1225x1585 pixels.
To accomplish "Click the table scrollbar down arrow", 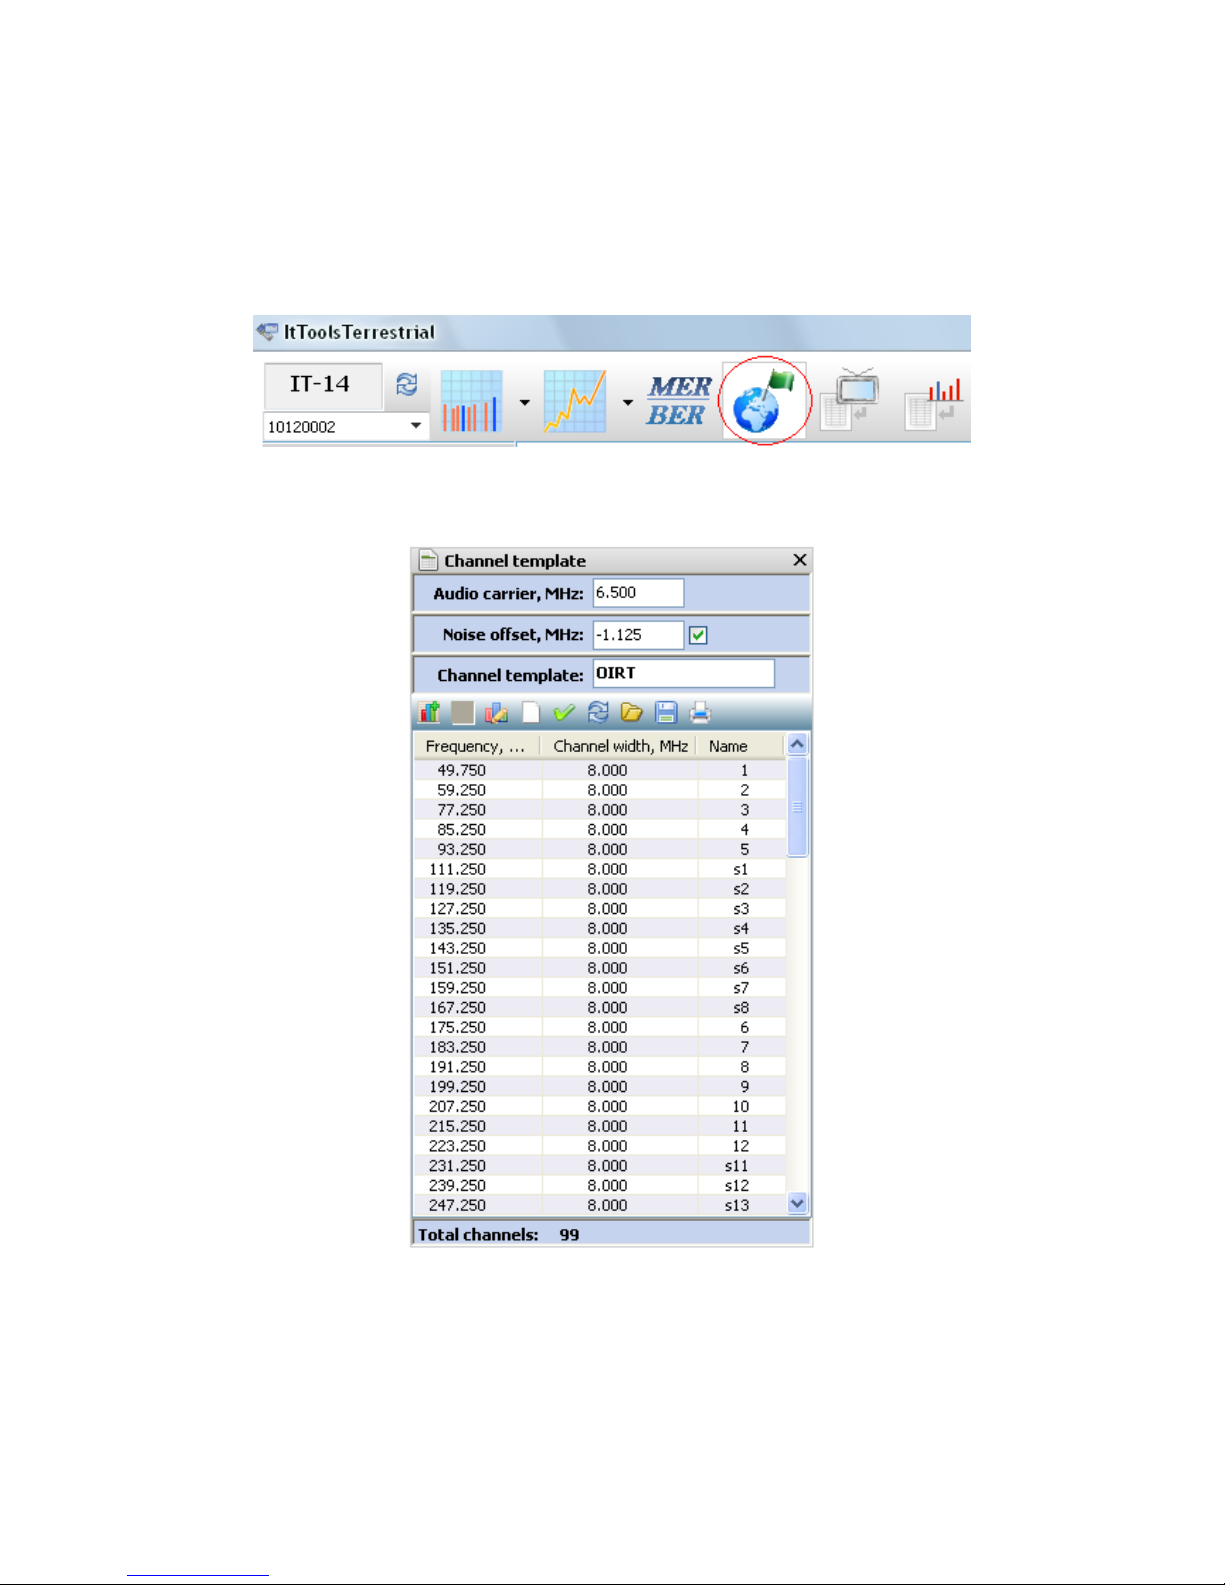I will click(x=797, y=1204).
